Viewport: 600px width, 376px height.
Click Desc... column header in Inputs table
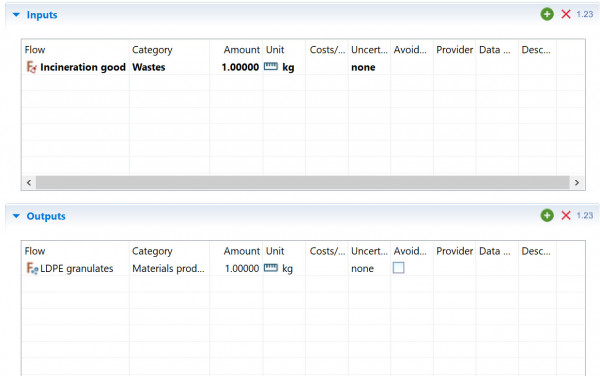536,50
